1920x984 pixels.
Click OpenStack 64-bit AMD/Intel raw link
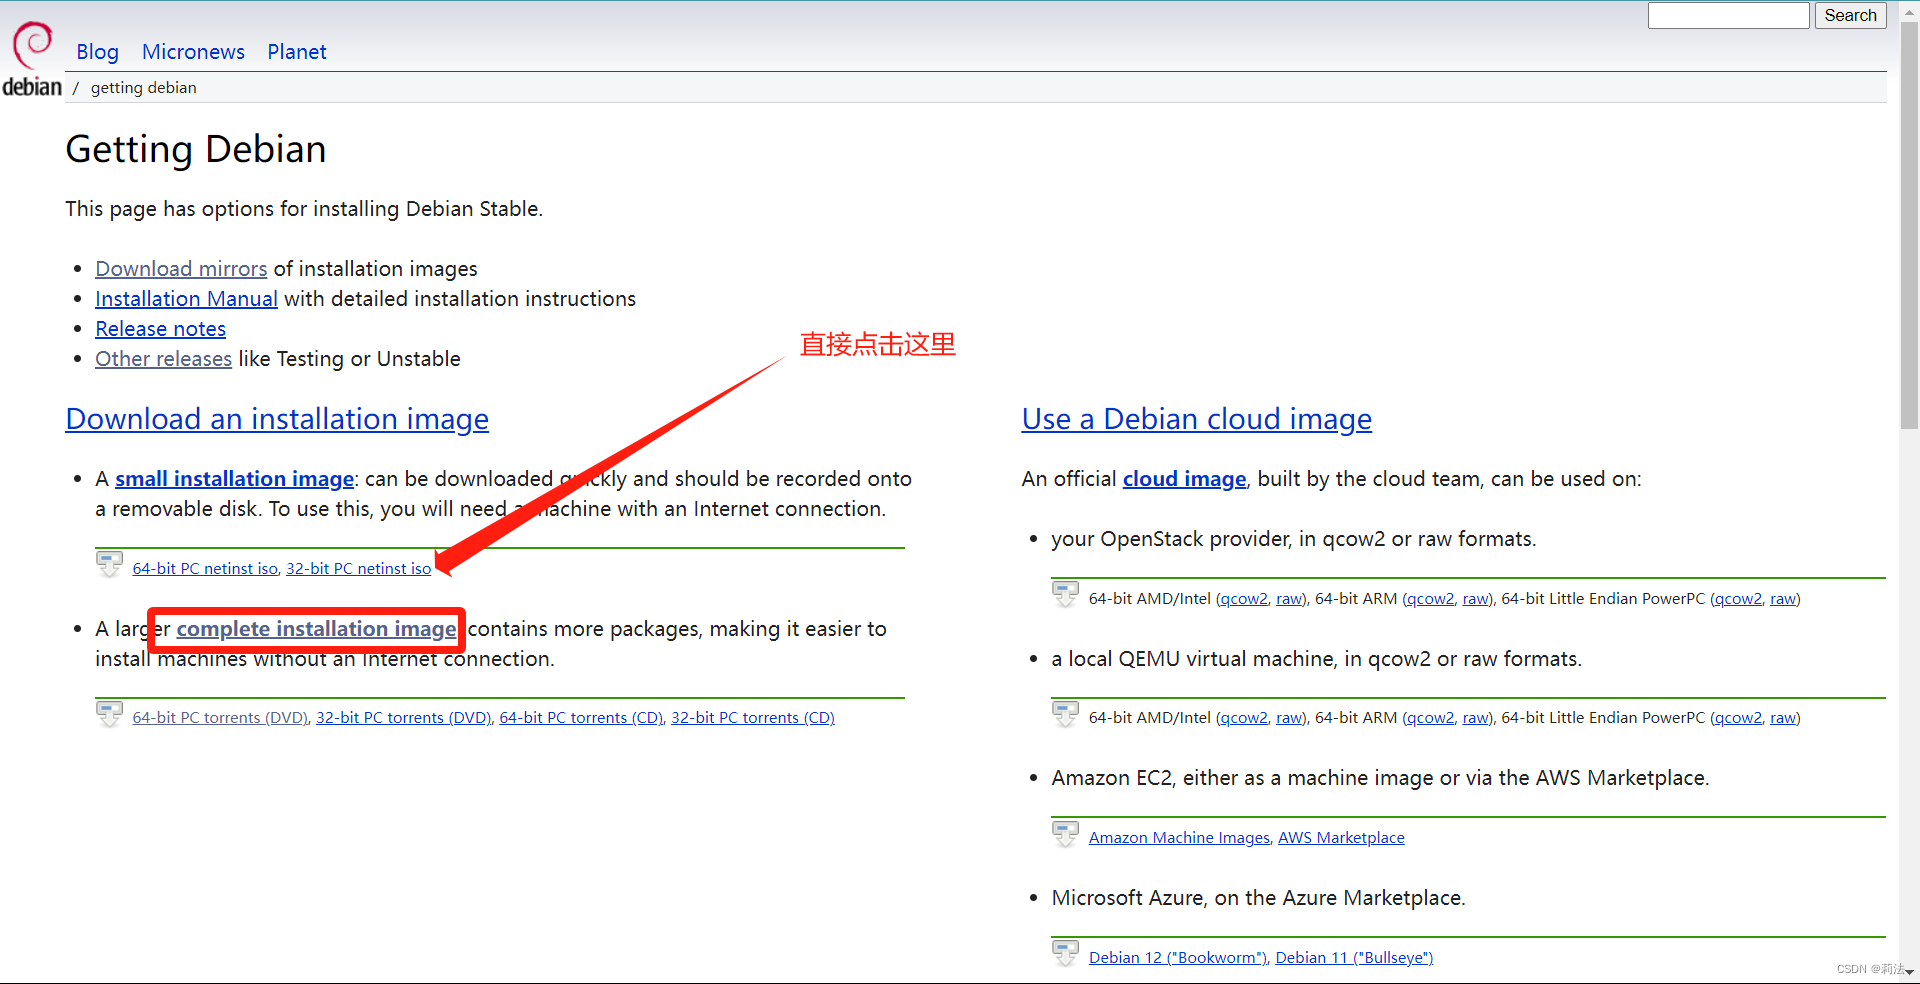coord(1289,599)
